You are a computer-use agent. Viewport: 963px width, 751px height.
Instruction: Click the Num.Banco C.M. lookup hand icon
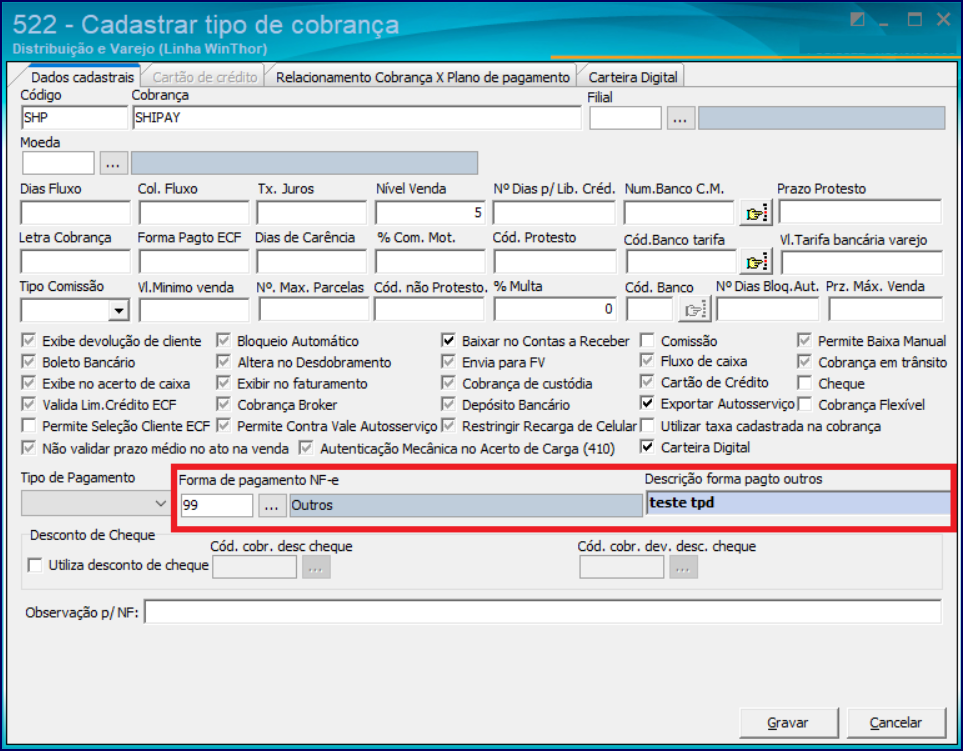(755, 213)
